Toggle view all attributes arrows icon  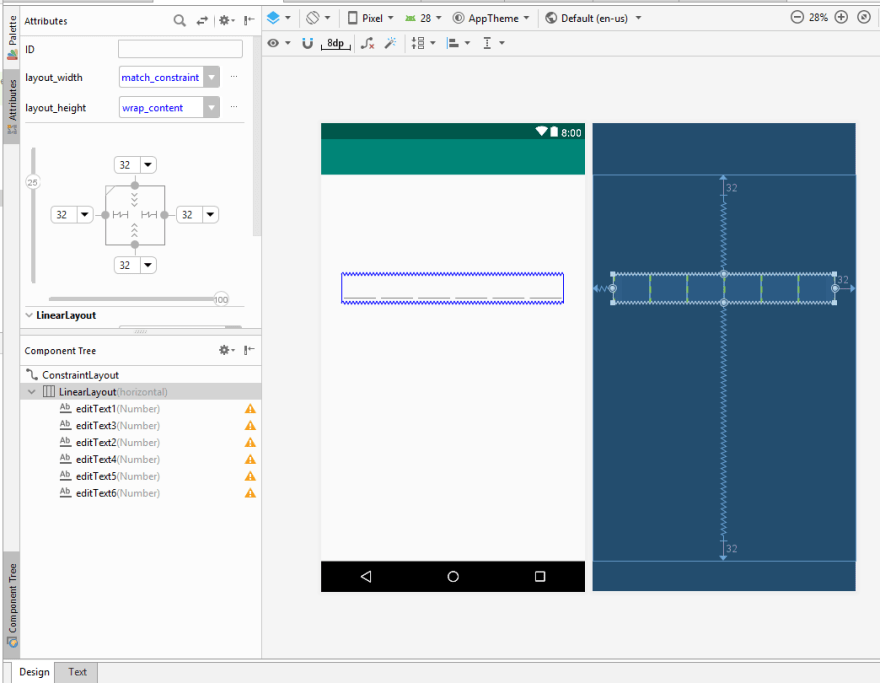(202, 21)
